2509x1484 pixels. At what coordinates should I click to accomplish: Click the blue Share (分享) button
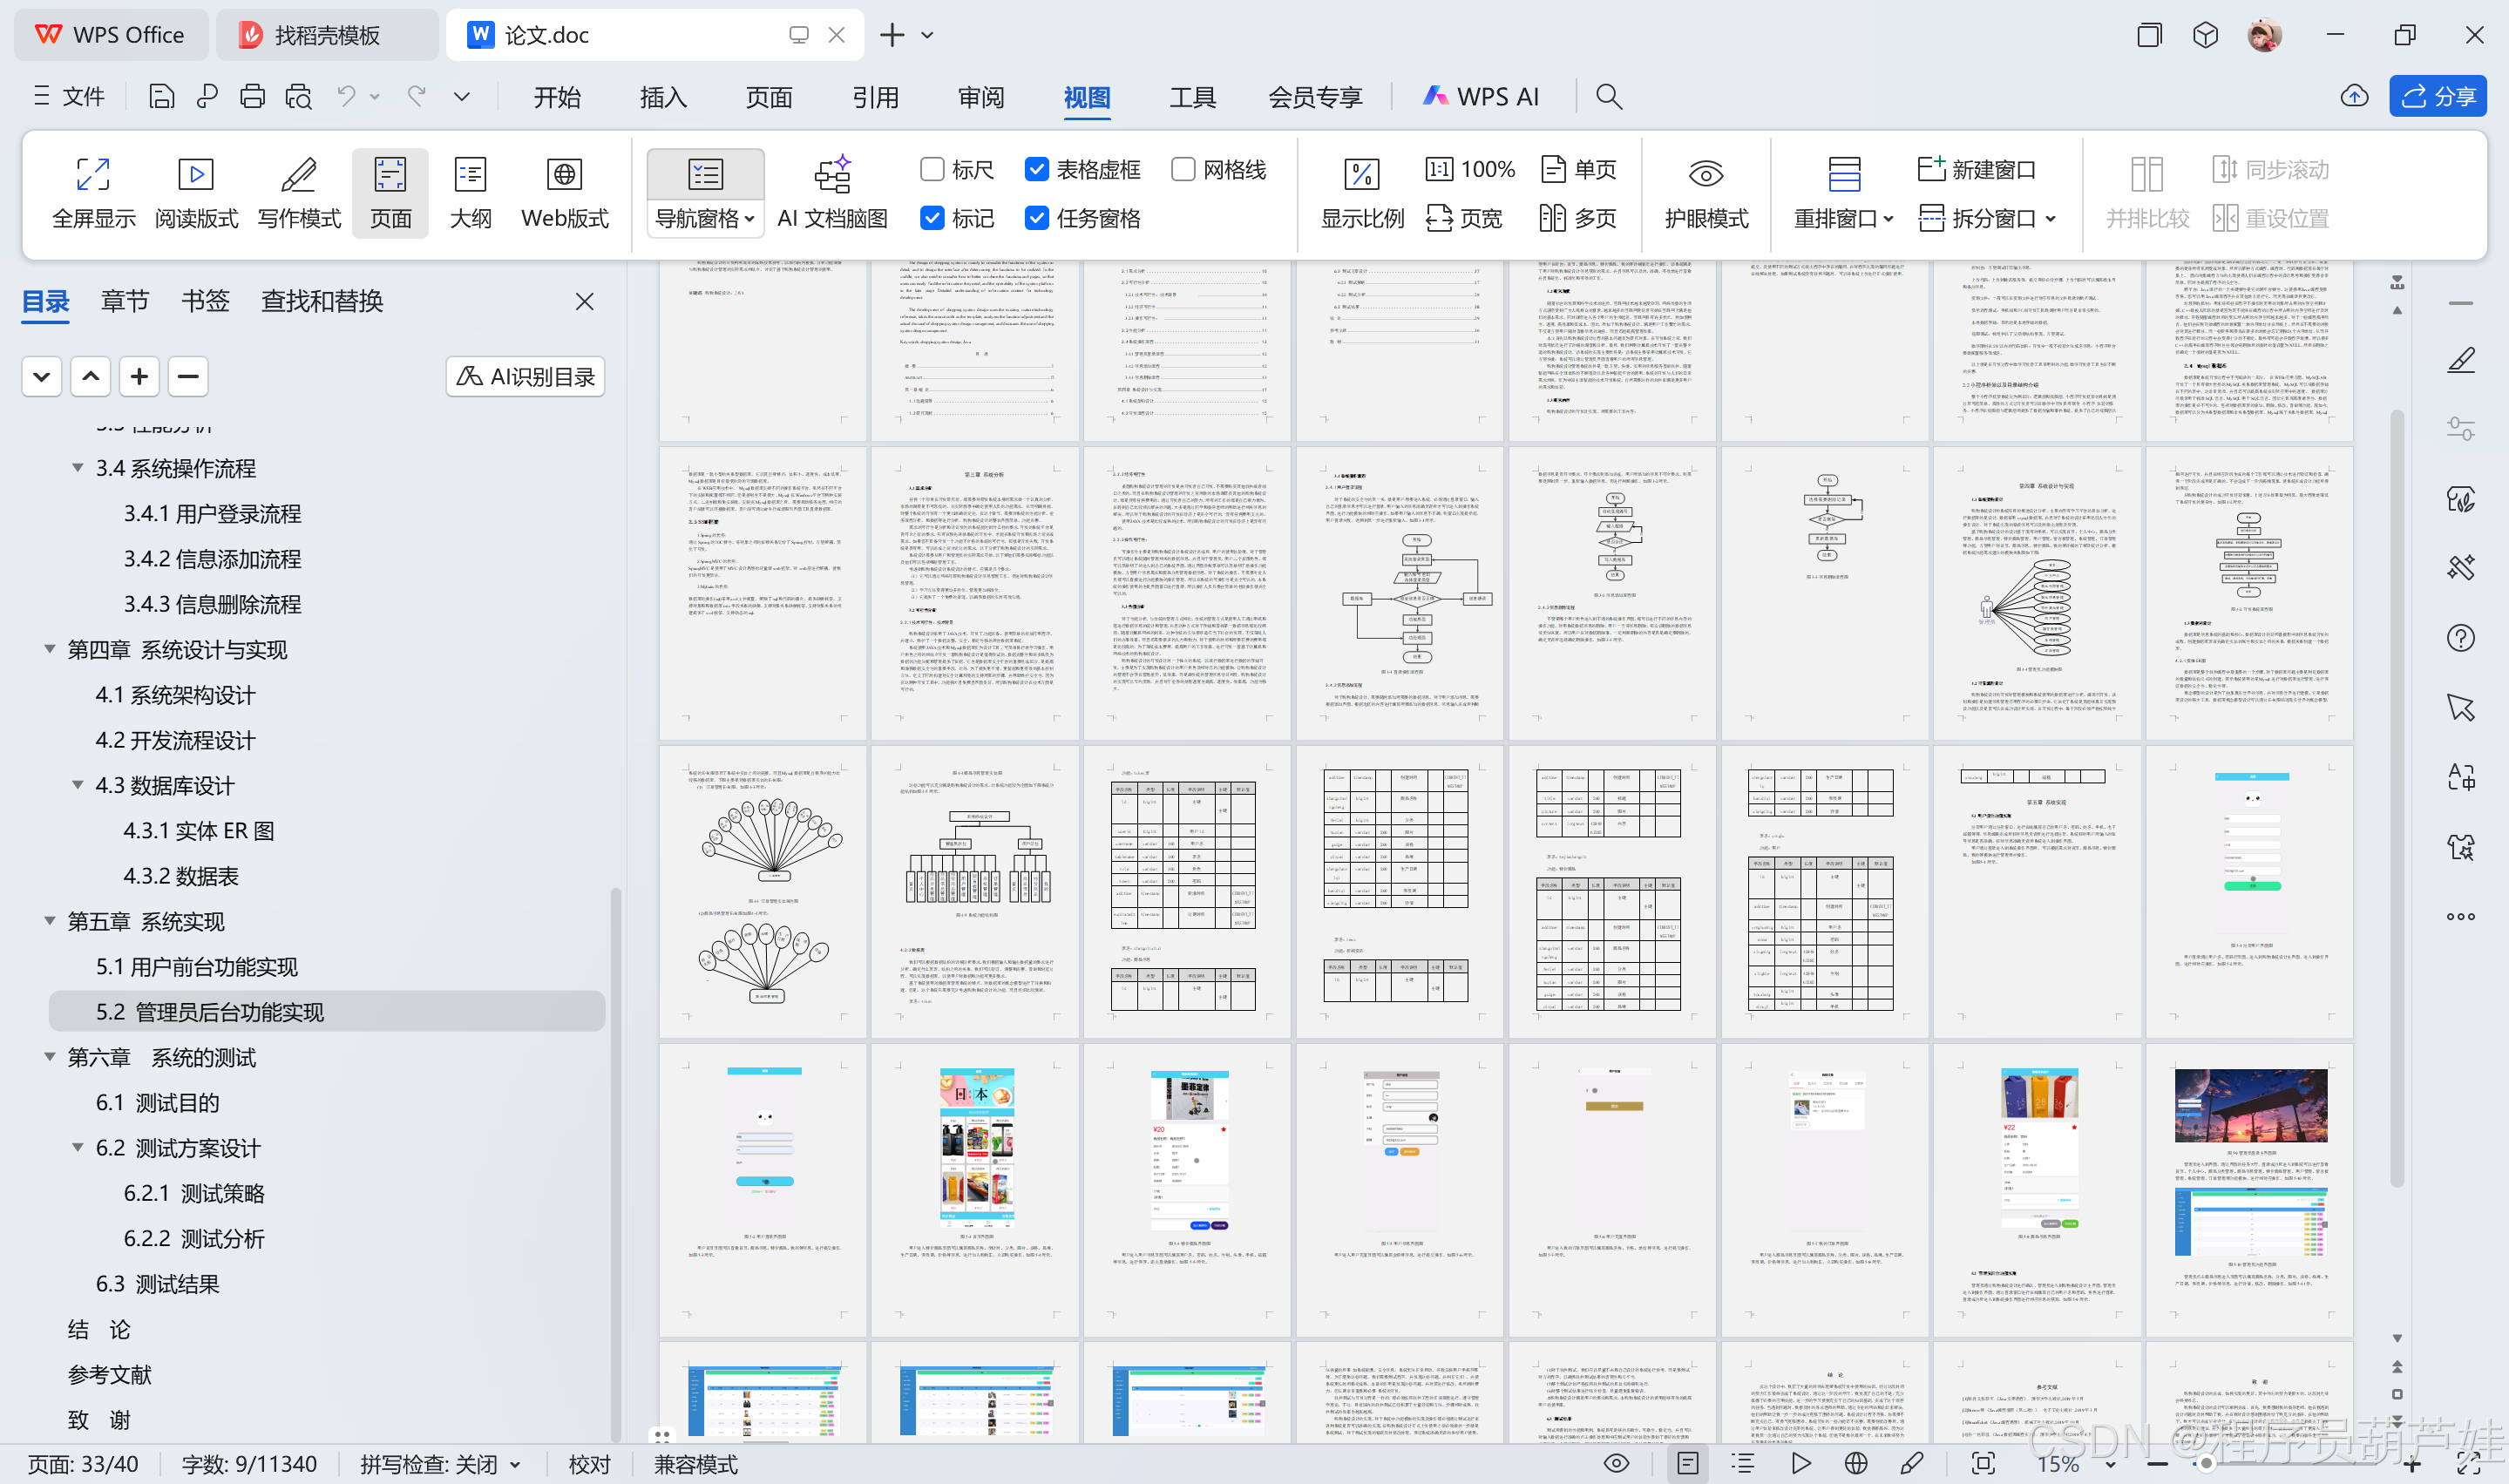tap(2437, 96)
